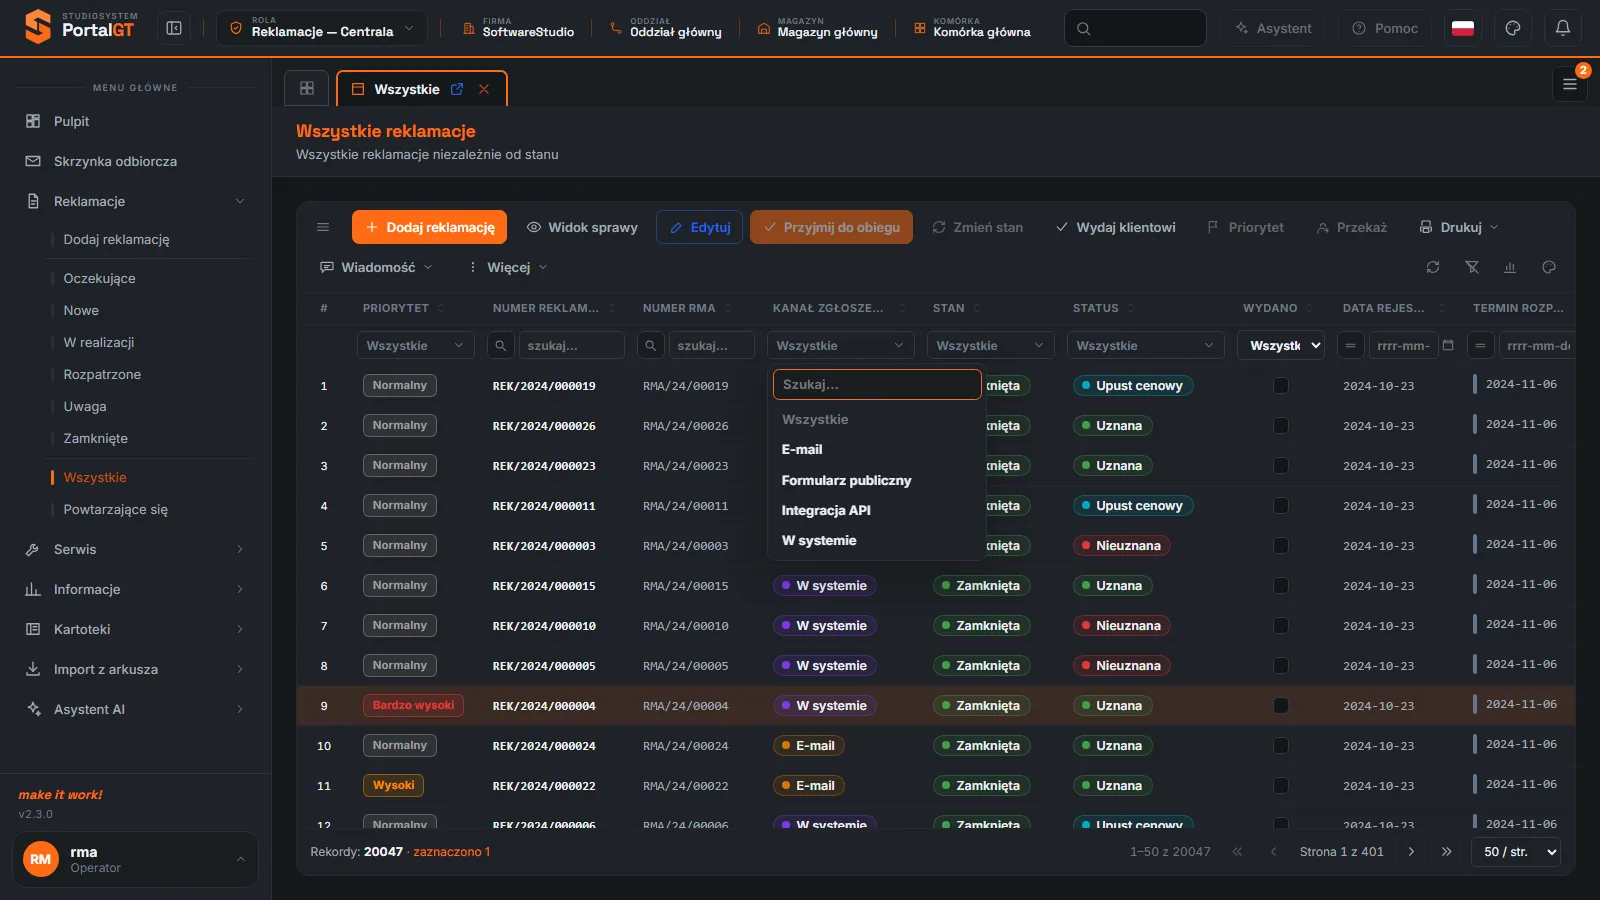Viewport: 1600px width, 900px height.
Task: Open the tab grid overview icon
Action: coord(307,88)
